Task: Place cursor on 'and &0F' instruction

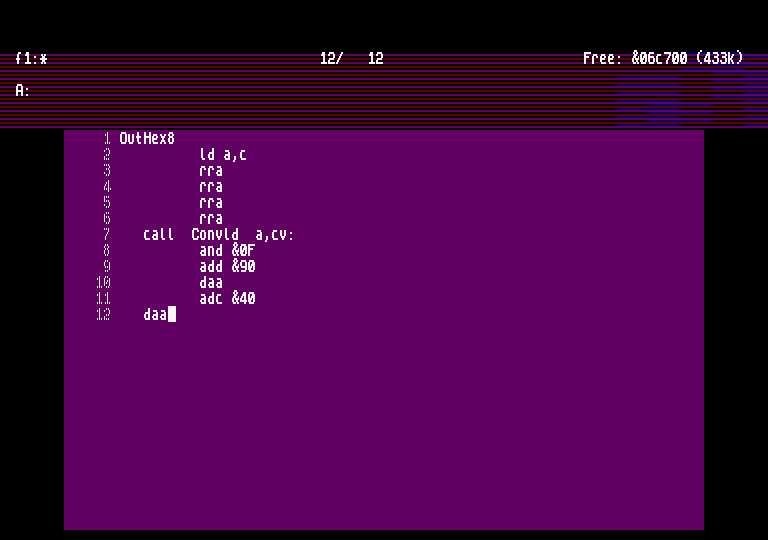Action: 227,251
